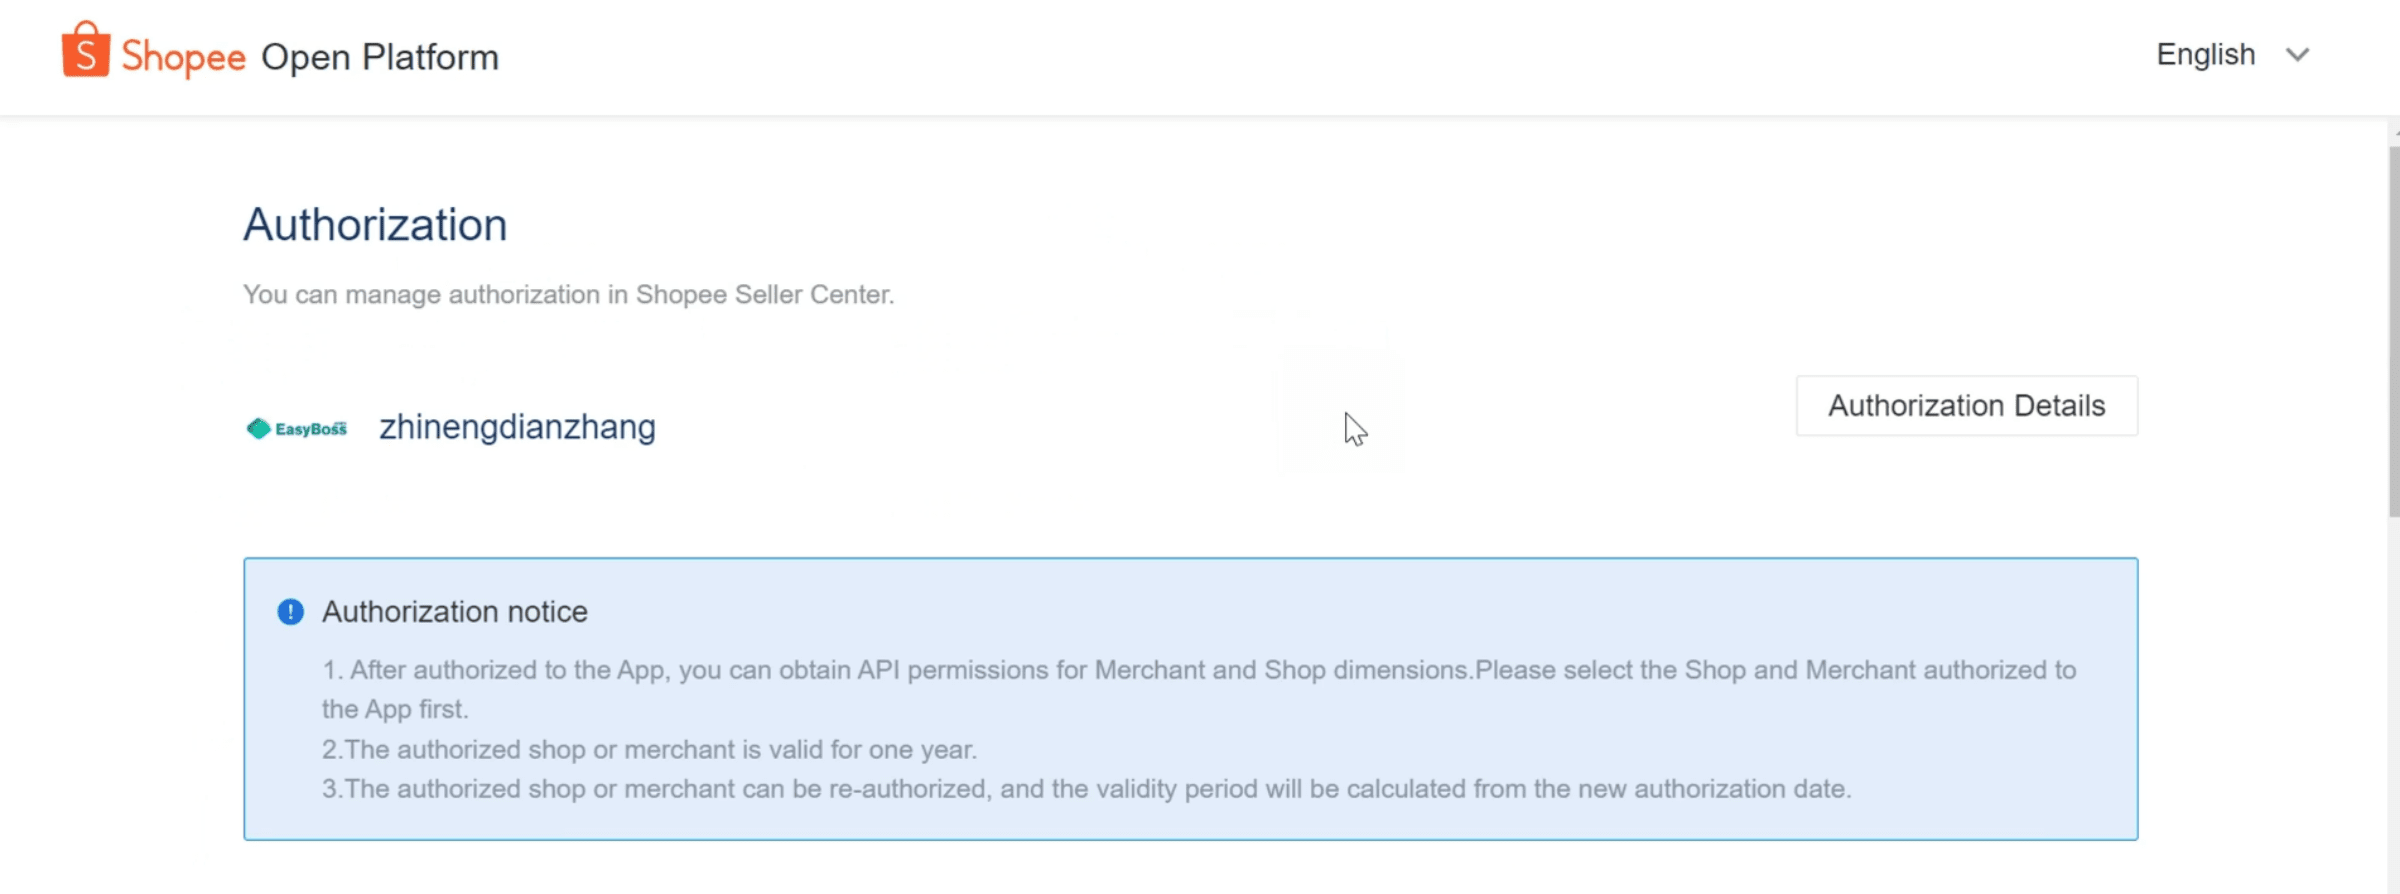Viewport: 2400px width, 894px height.
Task: Click the notice about one year validity
Action: point(650,749)
